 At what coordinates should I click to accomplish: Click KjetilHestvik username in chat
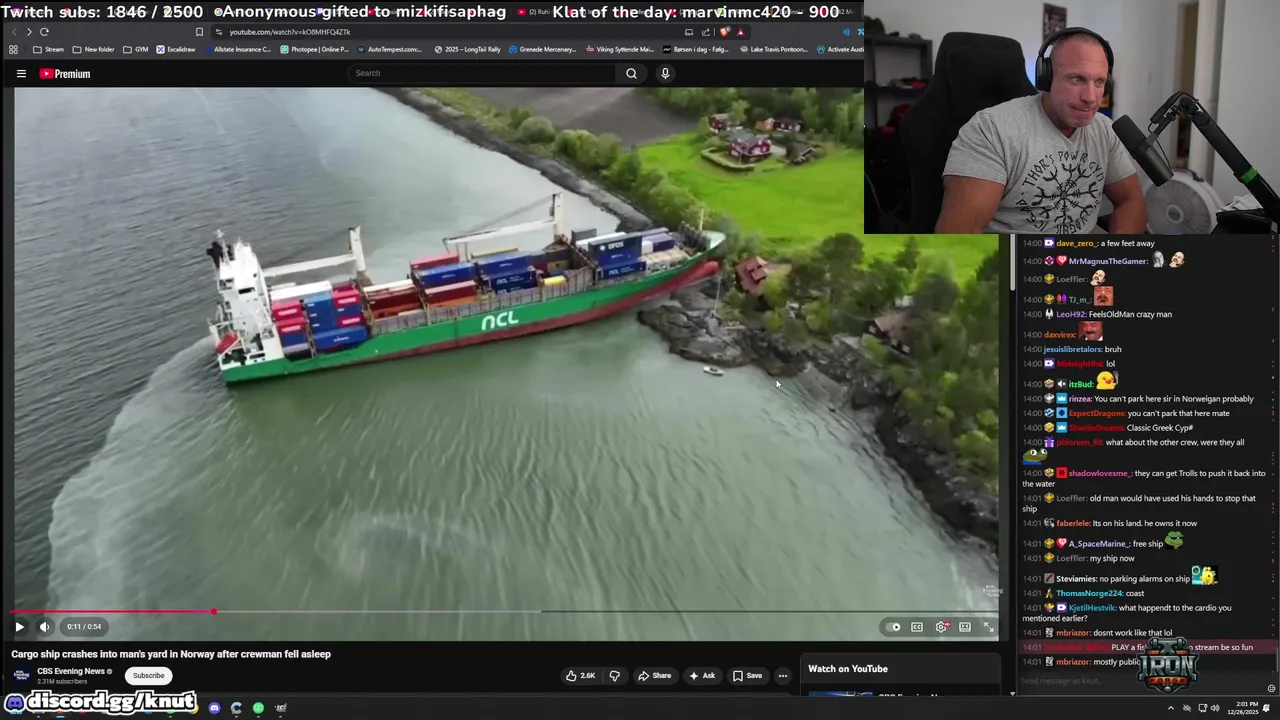(1091, 608)
